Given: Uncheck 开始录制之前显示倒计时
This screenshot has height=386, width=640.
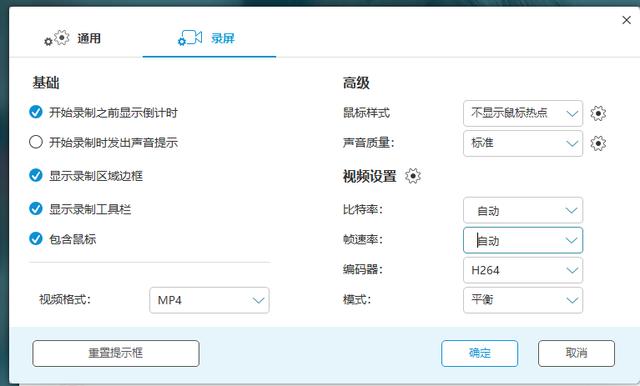Looking at the screenshot, I should click(x=36, y=112).
